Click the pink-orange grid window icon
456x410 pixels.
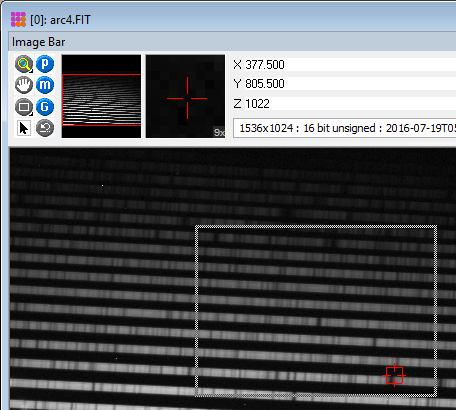(x=18, y=19)
